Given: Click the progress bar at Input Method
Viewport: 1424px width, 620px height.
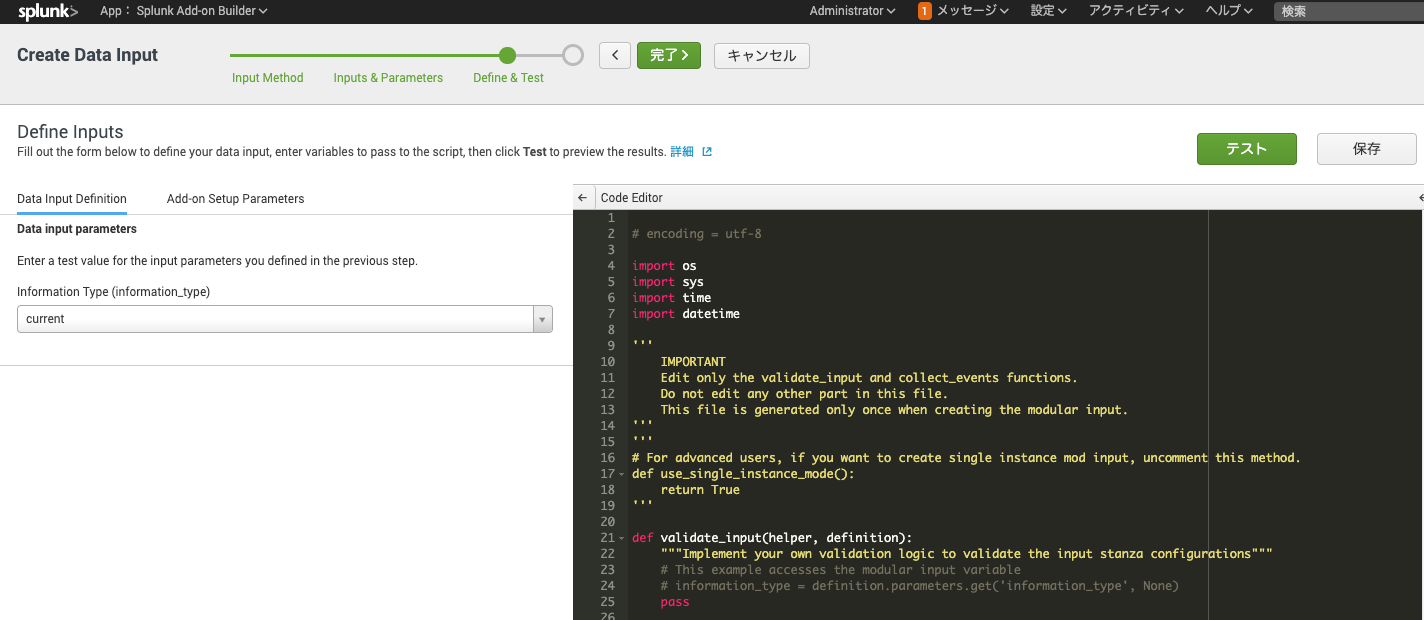Looking at the screenshot, I should click(x=268, y=57).
